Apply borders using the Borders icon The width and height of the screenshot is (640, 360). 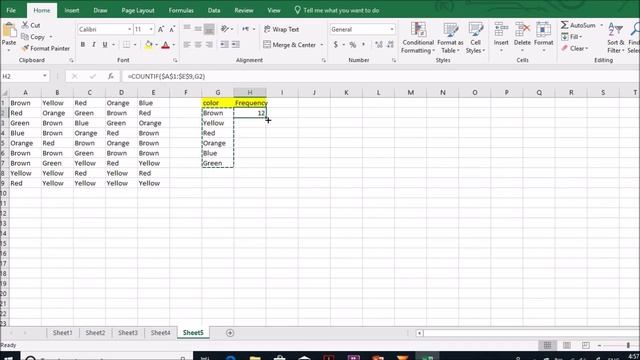click(x=127, y=44)
